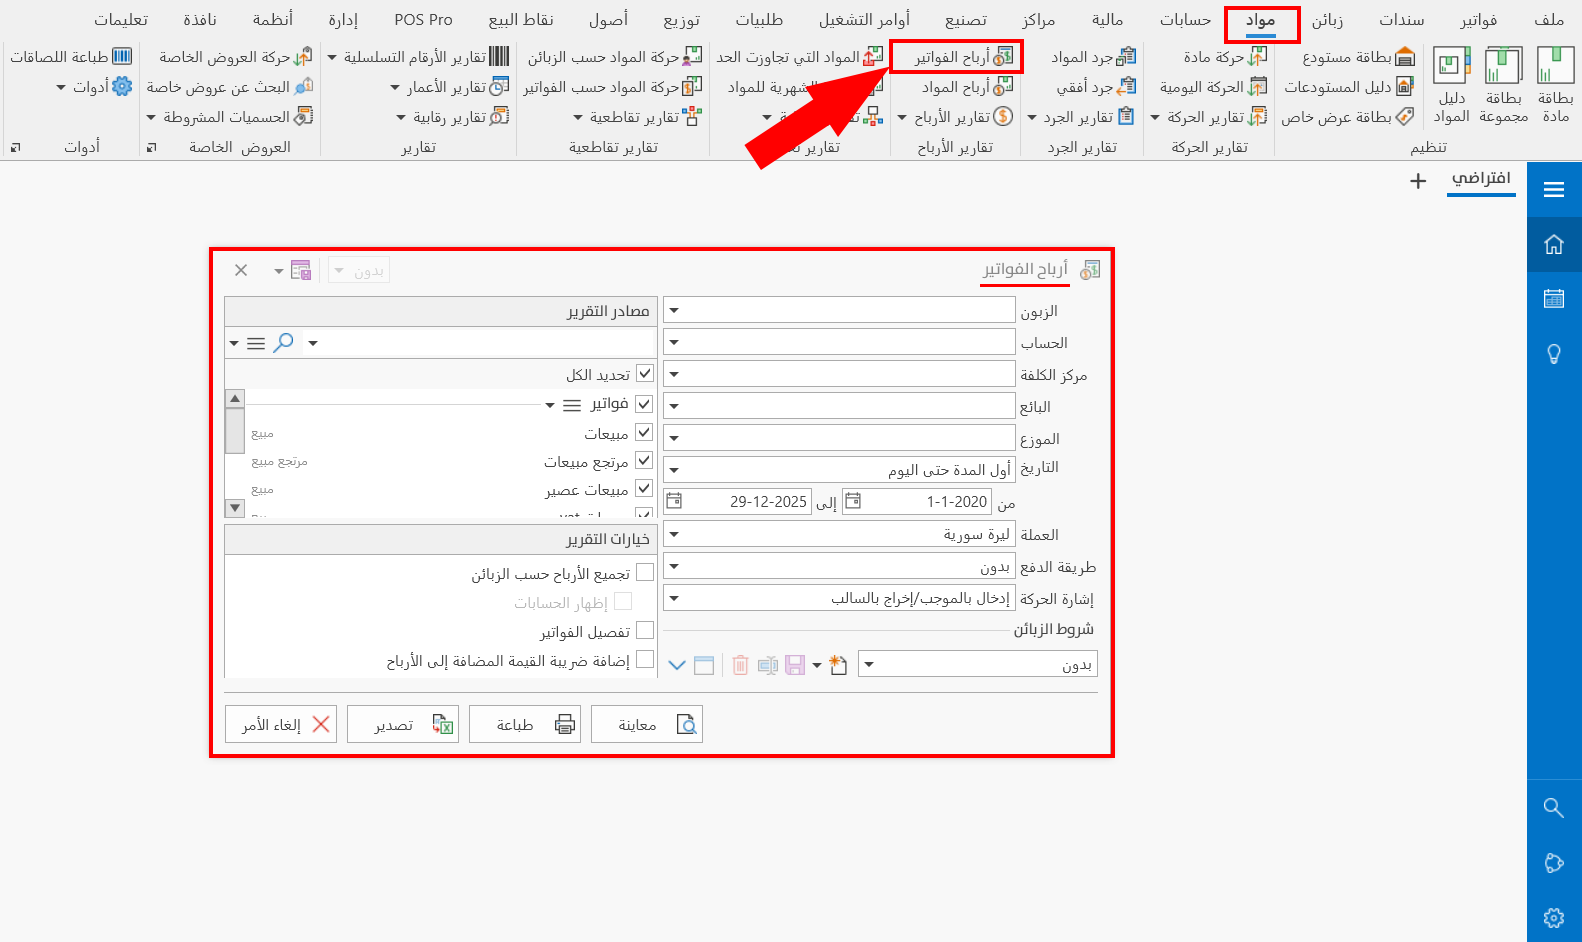Viewport: 1582px width, 942px height.
Task: Open settings gear in blue sidebar
Action: 1554,918
